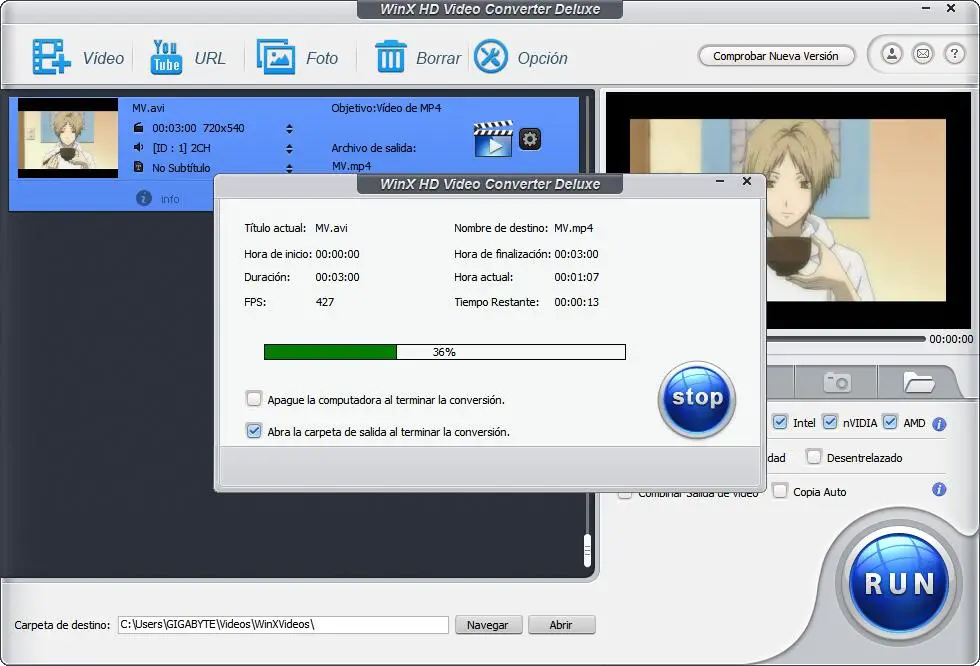Enable the Copia Auto checkbox
Viewport: 980px width, 666px height.
click(779, 491)
